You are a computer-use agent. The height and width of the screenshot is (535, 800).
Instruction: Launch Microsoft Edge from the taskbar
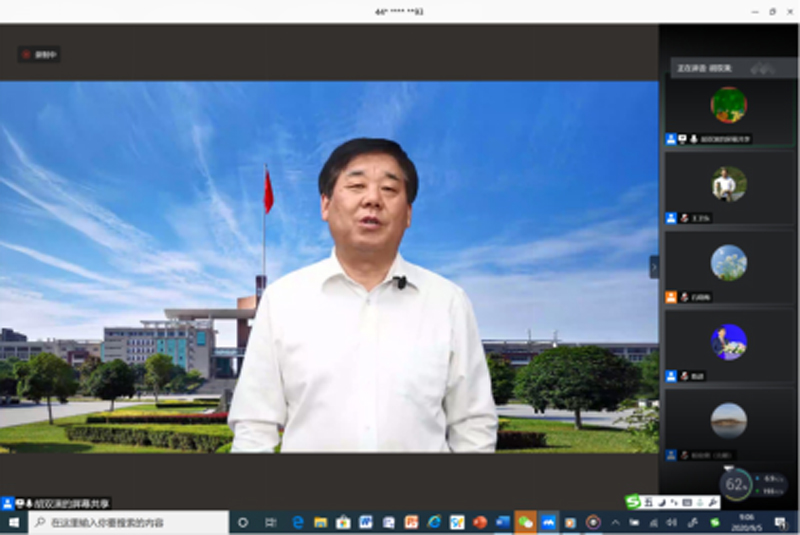click(x=297, y=523)
